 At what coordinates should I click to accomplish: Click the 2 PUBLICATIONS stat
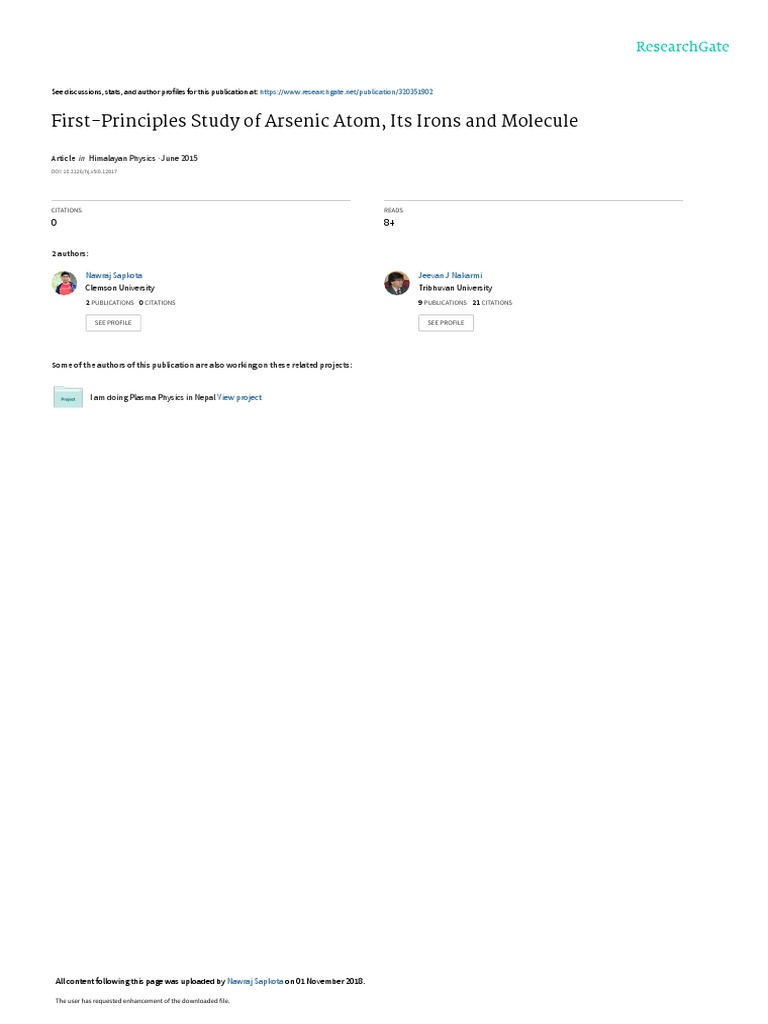click(110, 303)
